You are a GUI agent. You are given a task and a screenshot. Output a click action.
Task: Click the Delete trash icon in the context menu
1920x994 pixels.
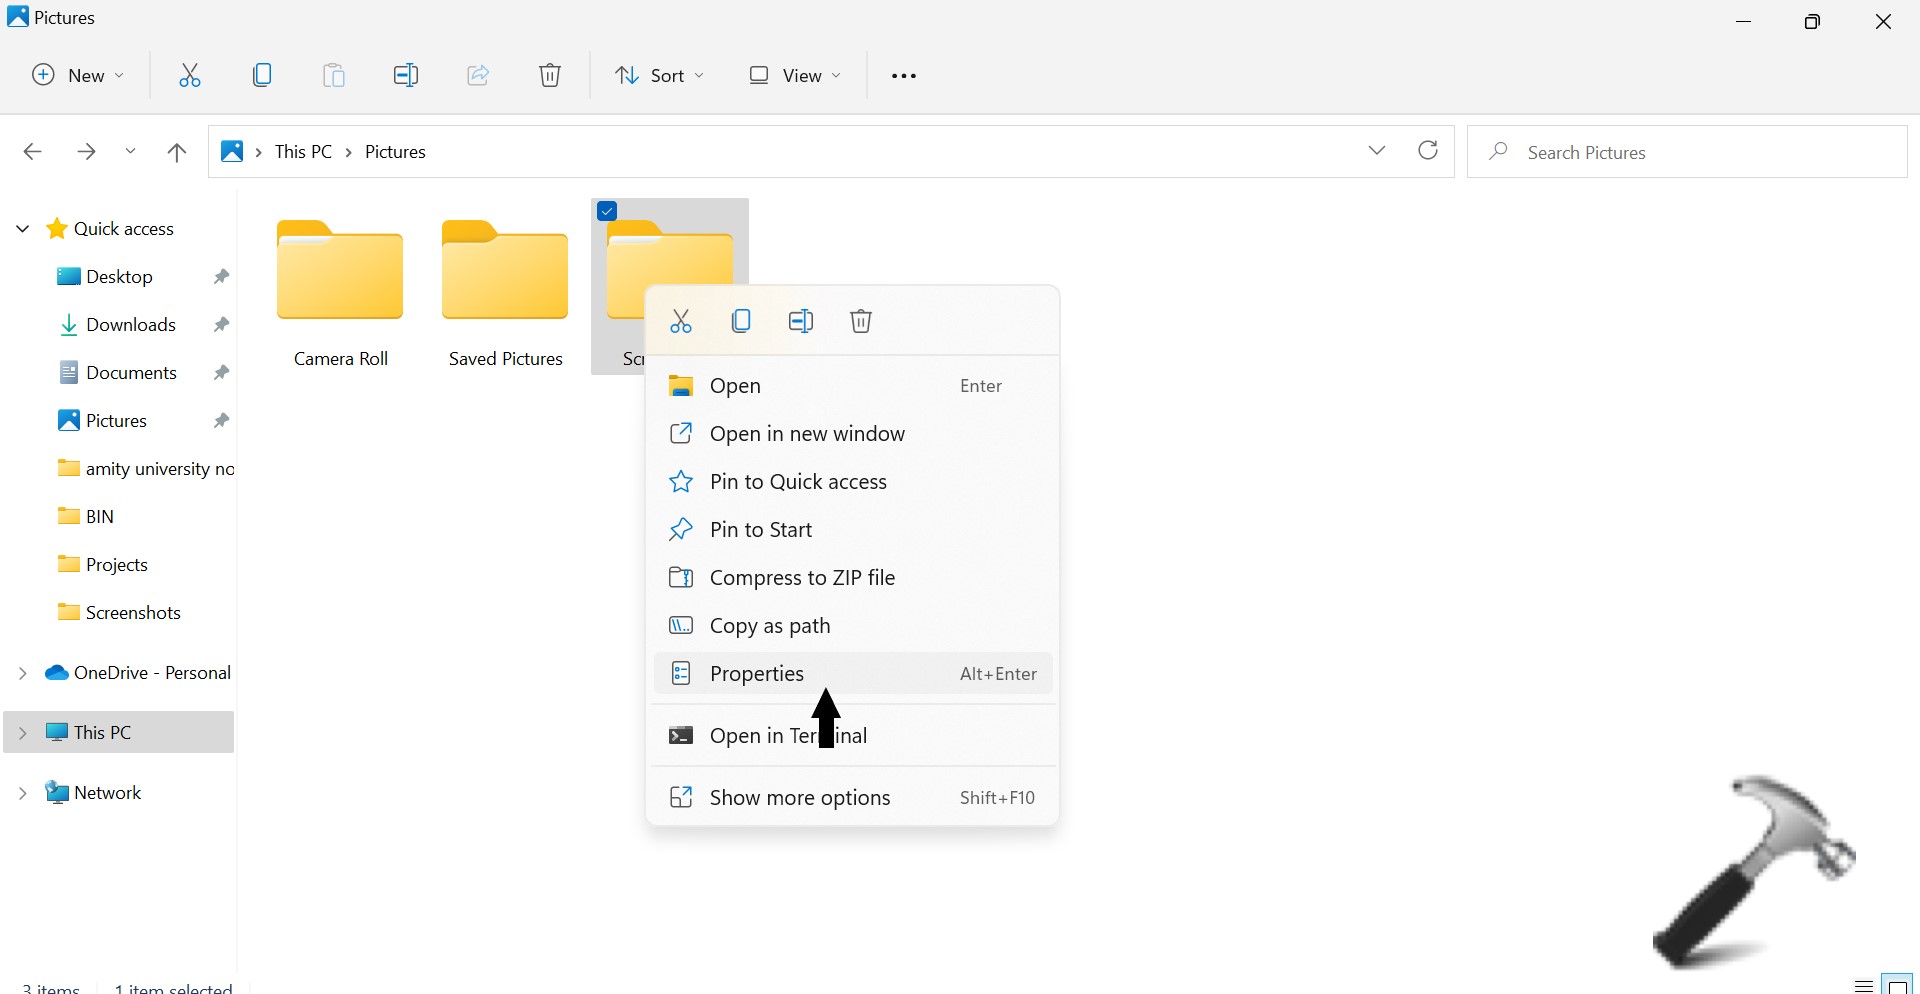click(862, 321)
